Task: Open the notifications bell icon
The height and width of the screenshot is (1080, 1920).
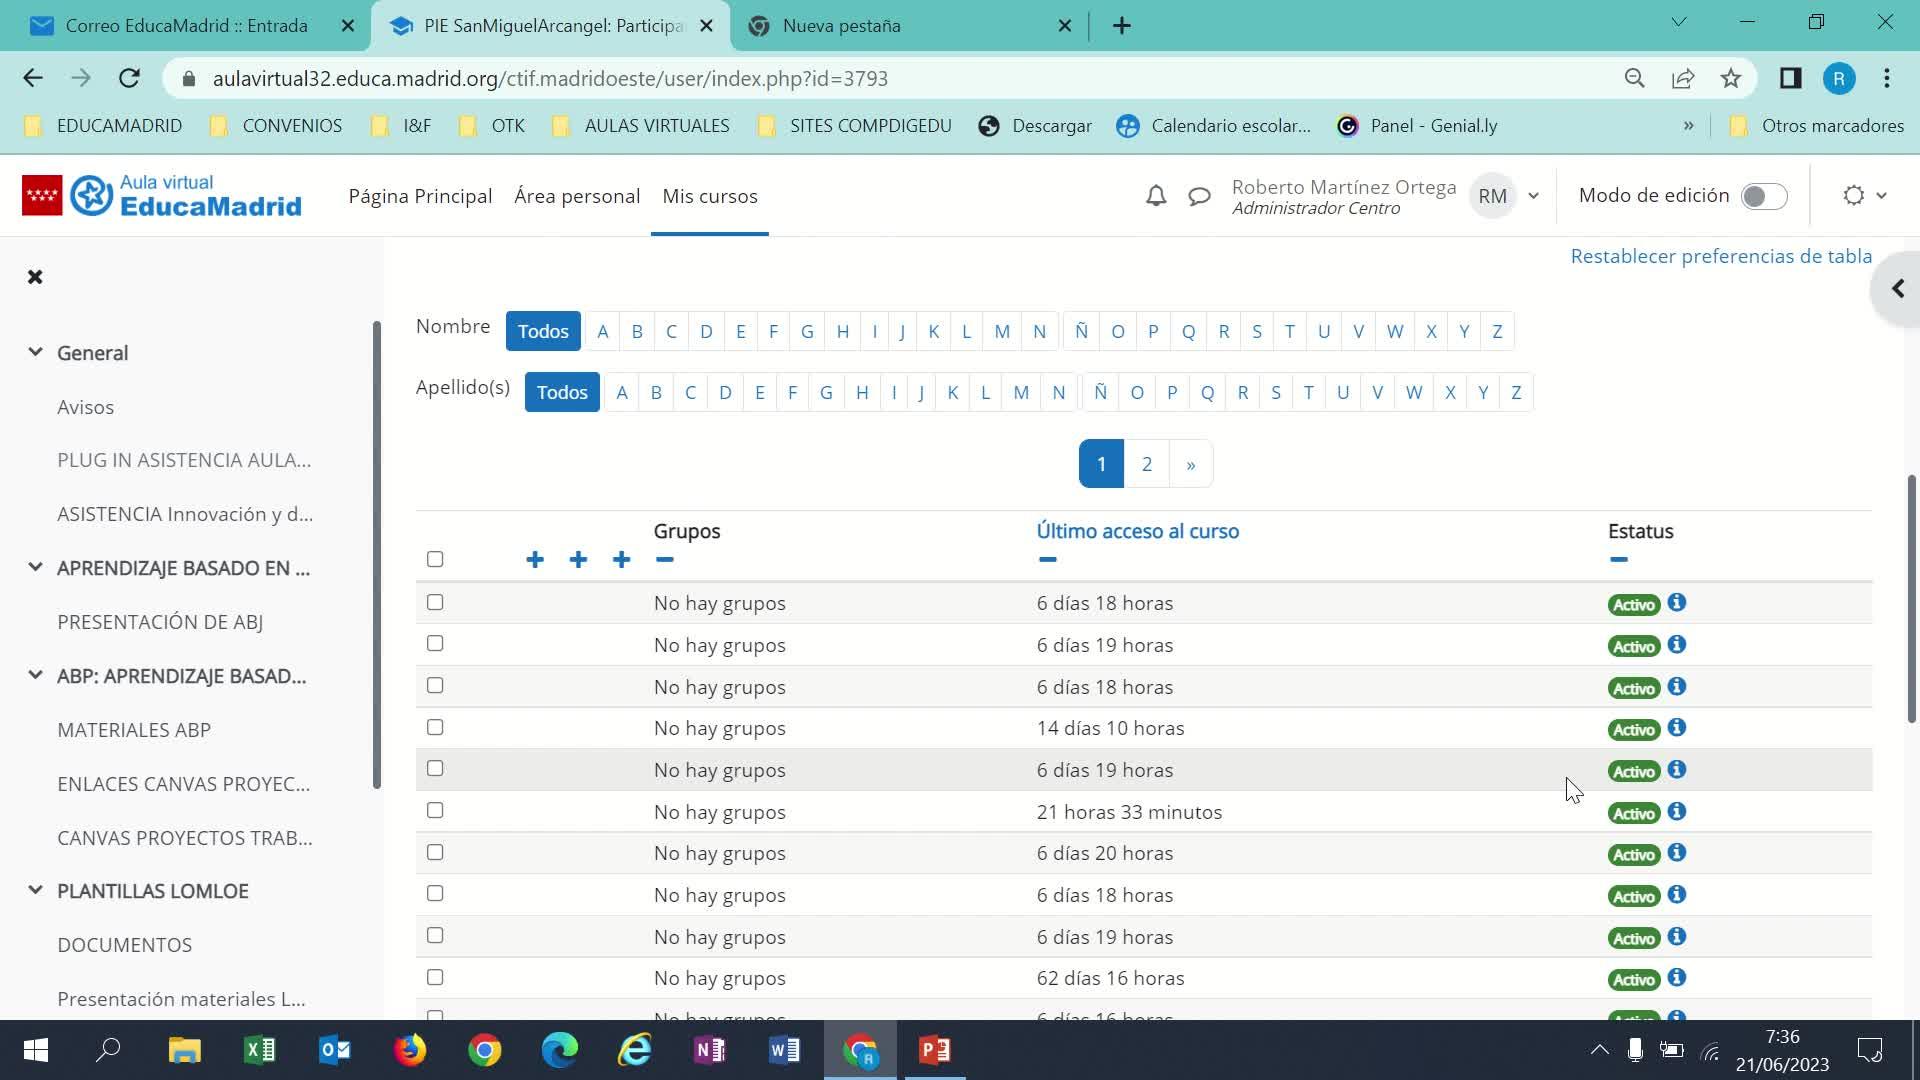Action: pyautogui.click(x=1156, y=196)
